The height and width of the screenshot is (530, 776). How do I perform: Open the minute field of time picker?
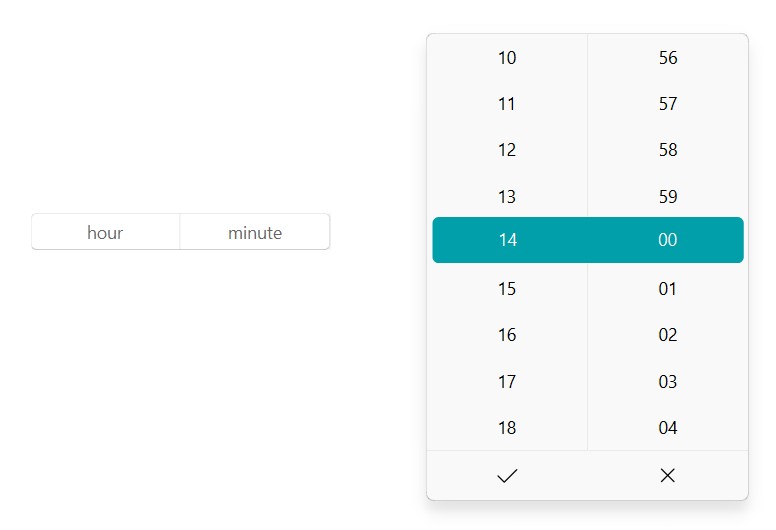tap(255, 232)
